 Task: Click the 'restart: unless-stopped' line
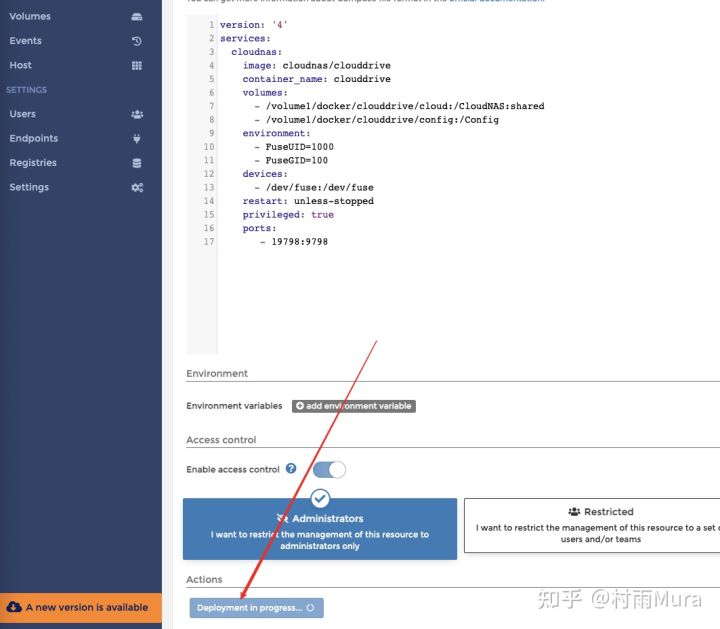coord(308,201)
